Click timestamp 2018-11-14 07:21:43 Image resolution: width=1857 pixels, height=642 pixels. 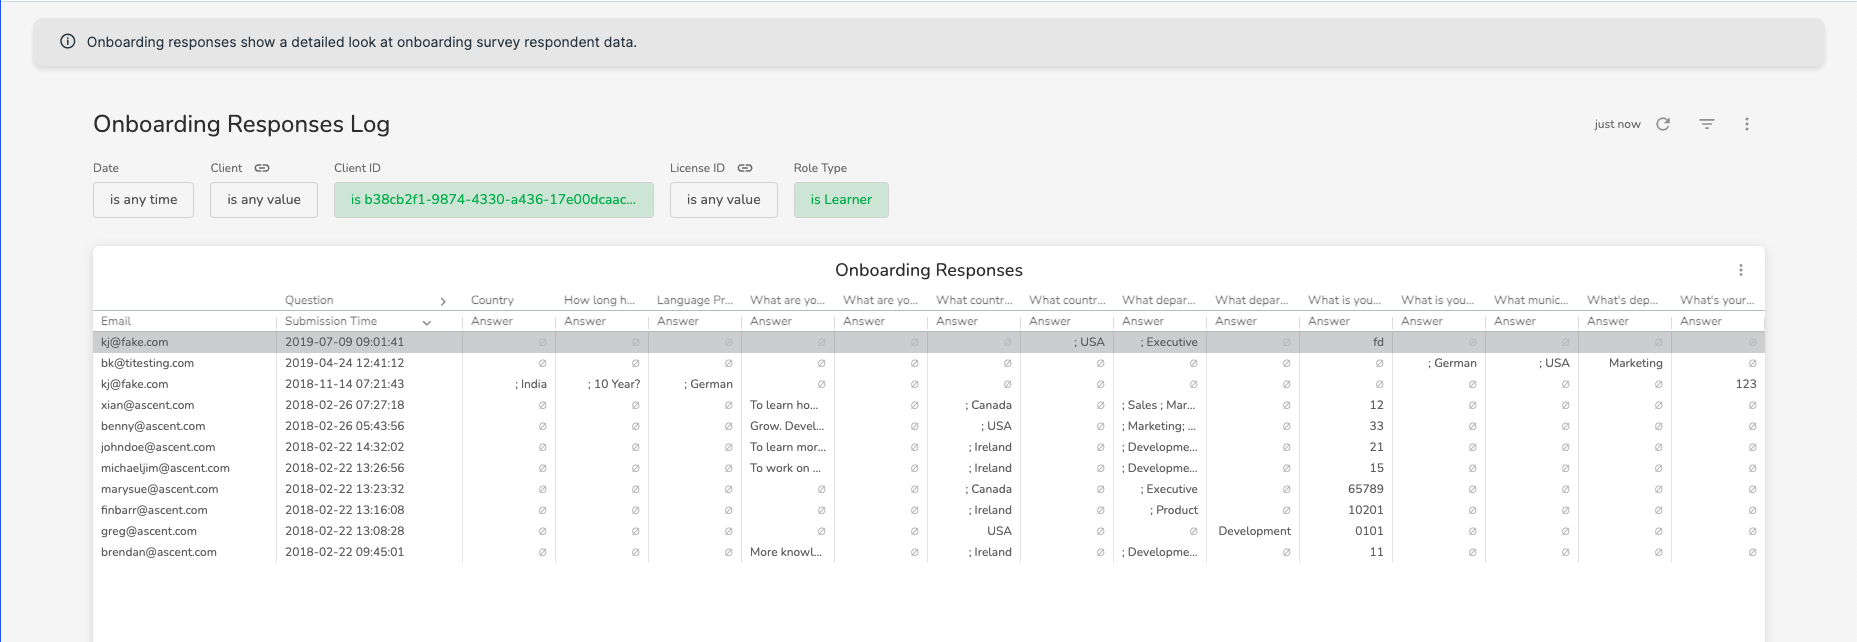[345, 384]
